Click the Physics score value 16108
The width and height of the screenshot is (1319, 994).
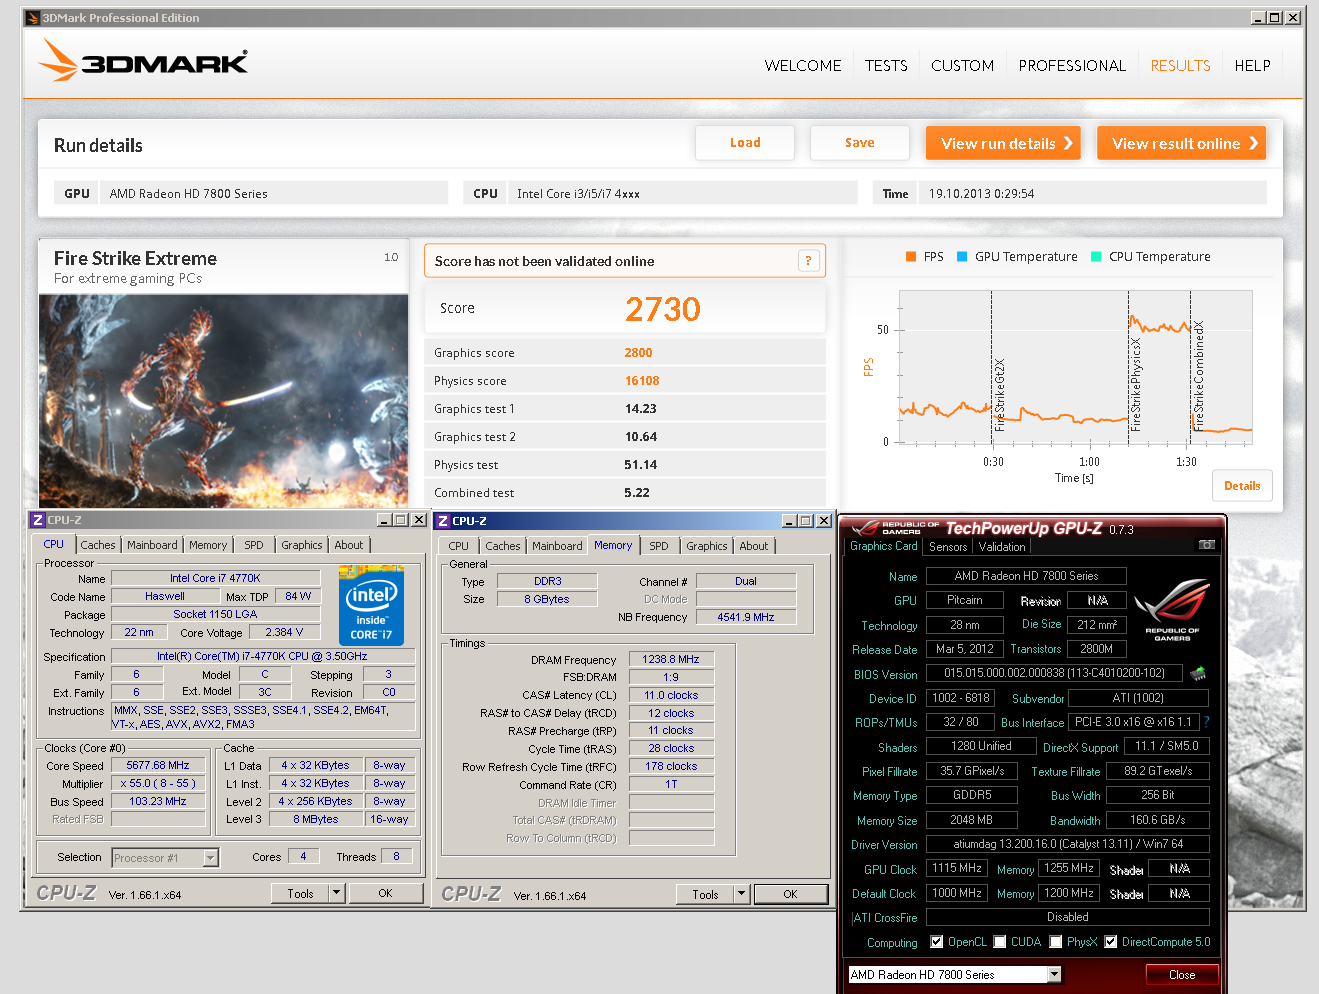642,381
